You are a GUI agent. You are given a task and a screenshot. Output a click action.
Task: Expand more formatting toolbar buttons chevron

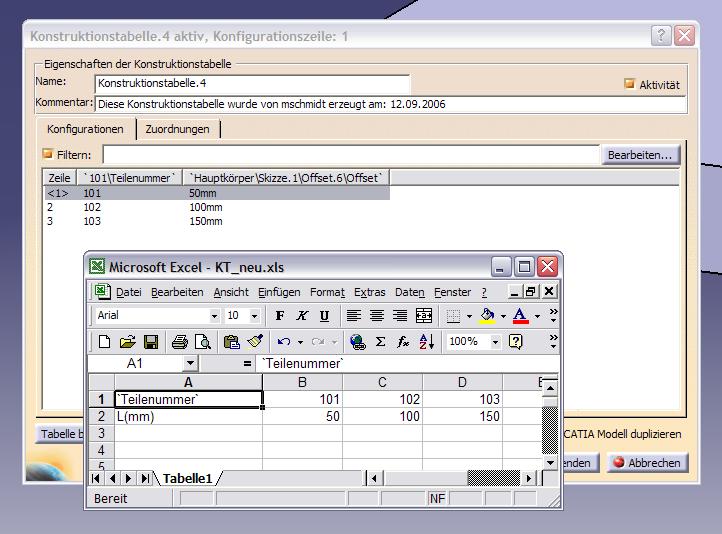click(553, 315)
